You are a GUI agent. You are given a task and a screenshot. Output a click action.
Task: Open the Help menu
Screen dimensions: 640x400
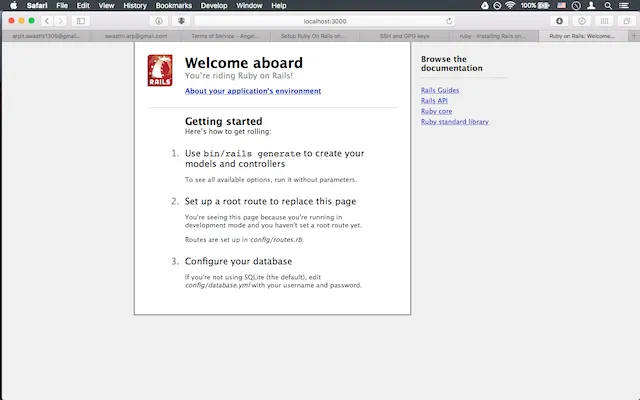pyautogui.click(x=279, y=5)
